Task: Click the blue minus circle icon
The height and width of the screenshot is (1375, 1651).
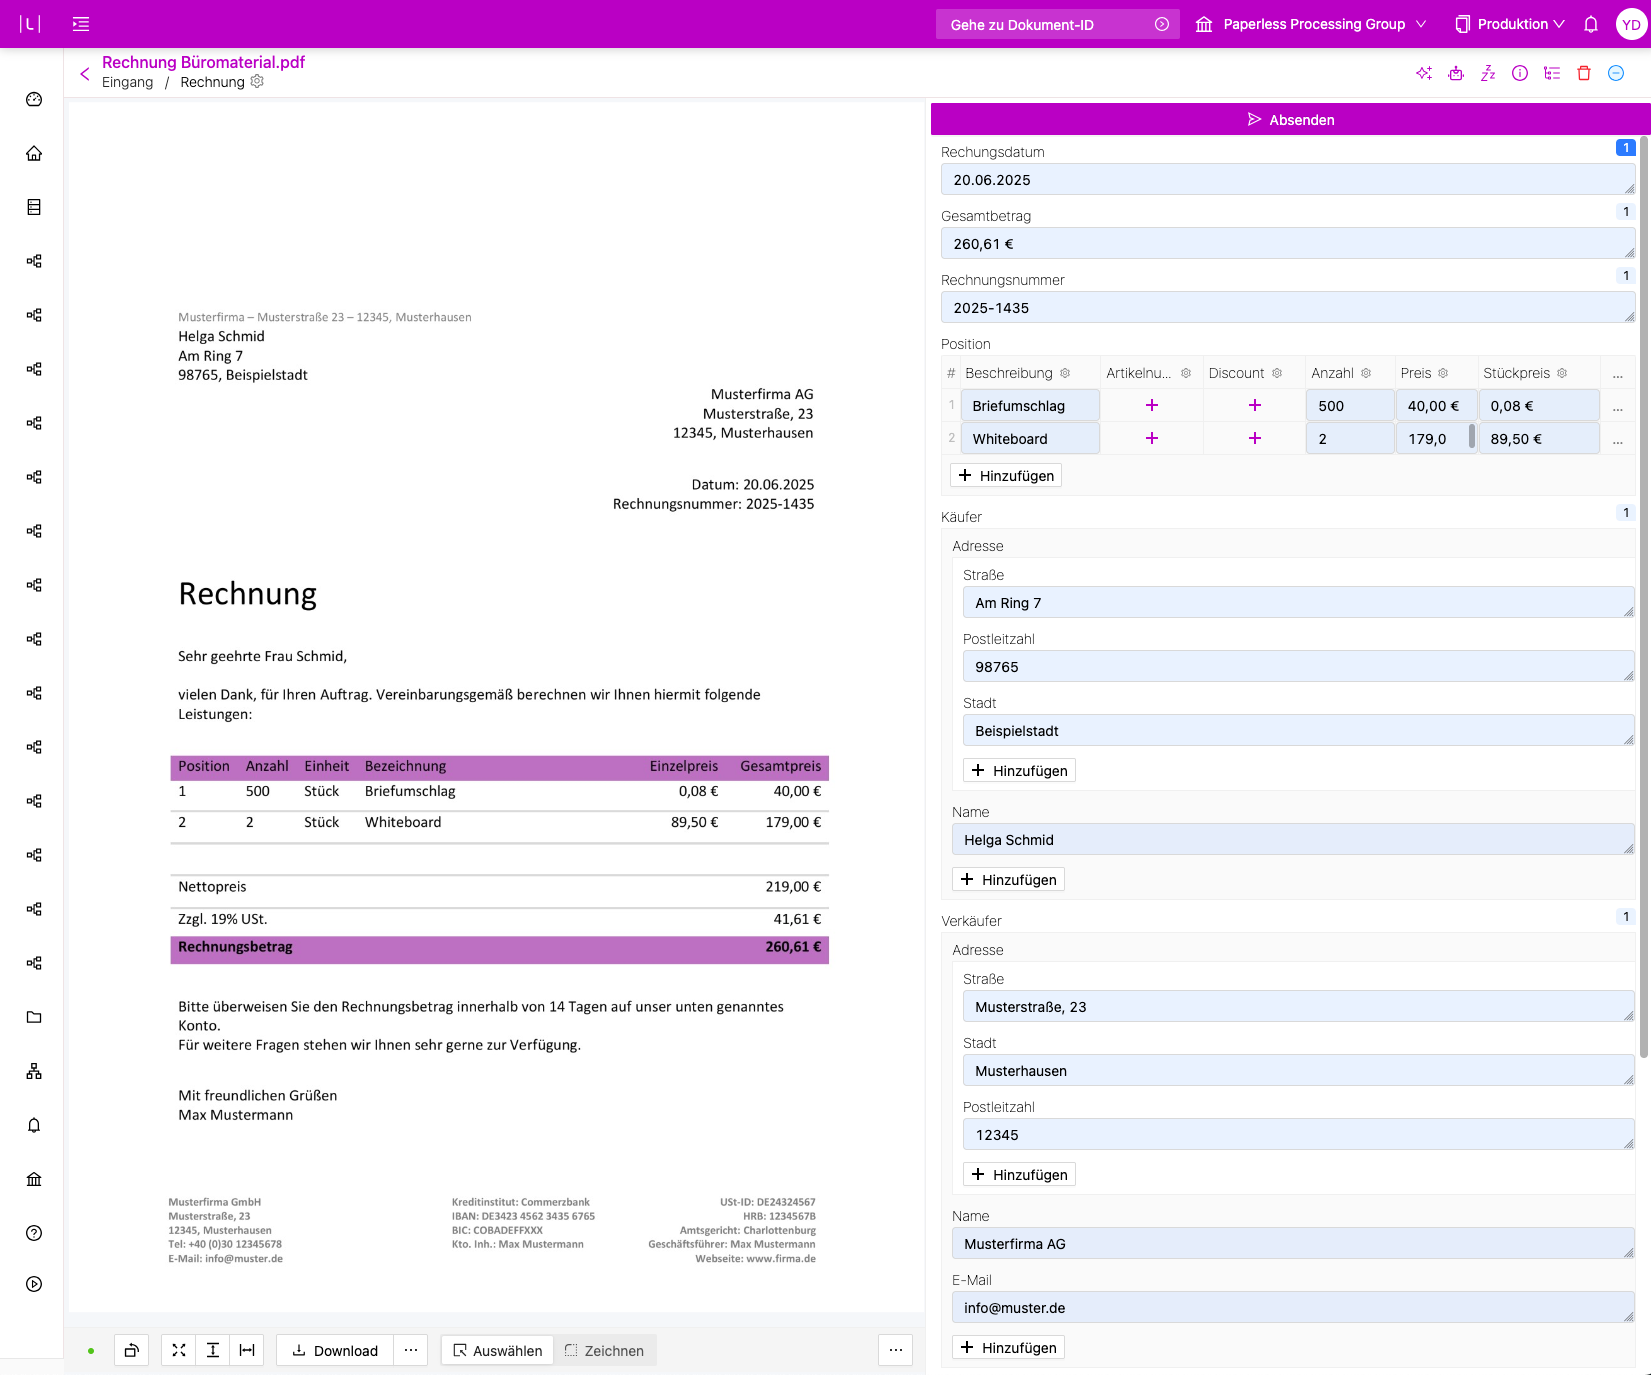Action: coord(1616,73)
